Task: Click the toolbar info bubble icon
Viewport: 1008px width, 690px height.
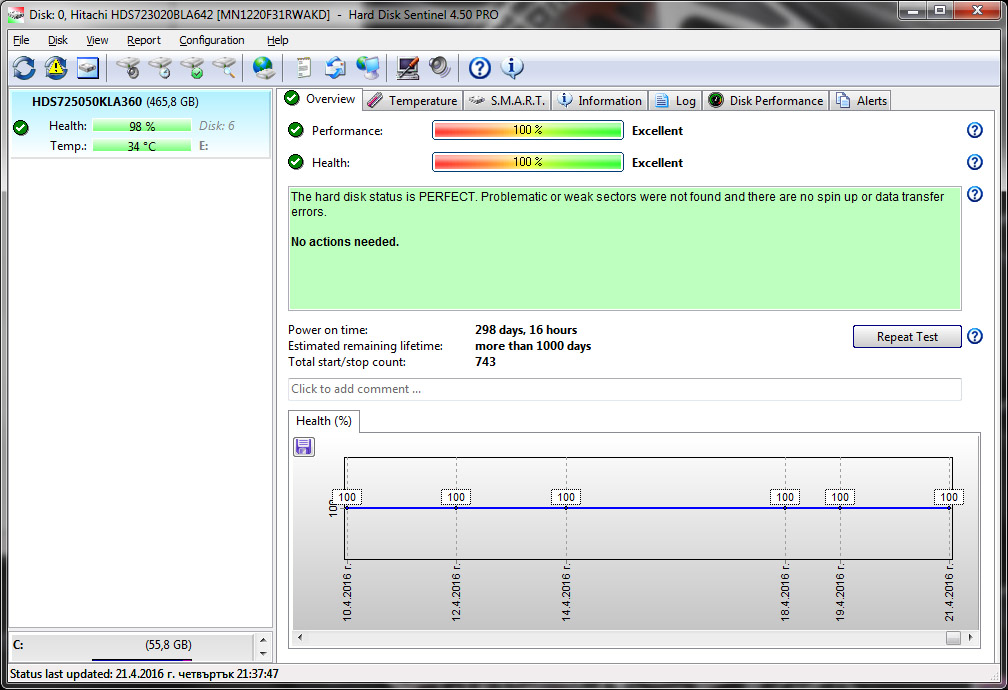Action: point(512,68)
